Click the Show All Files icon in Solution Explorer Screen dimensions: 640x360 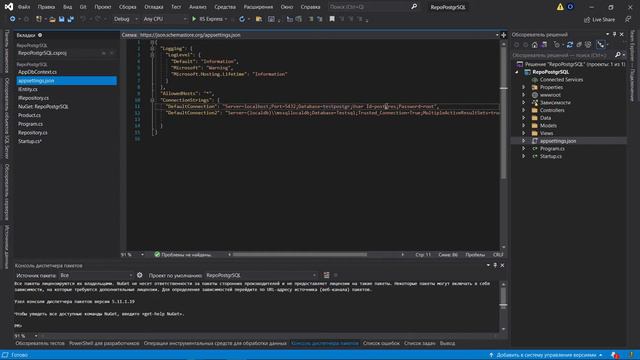point(588,44)
